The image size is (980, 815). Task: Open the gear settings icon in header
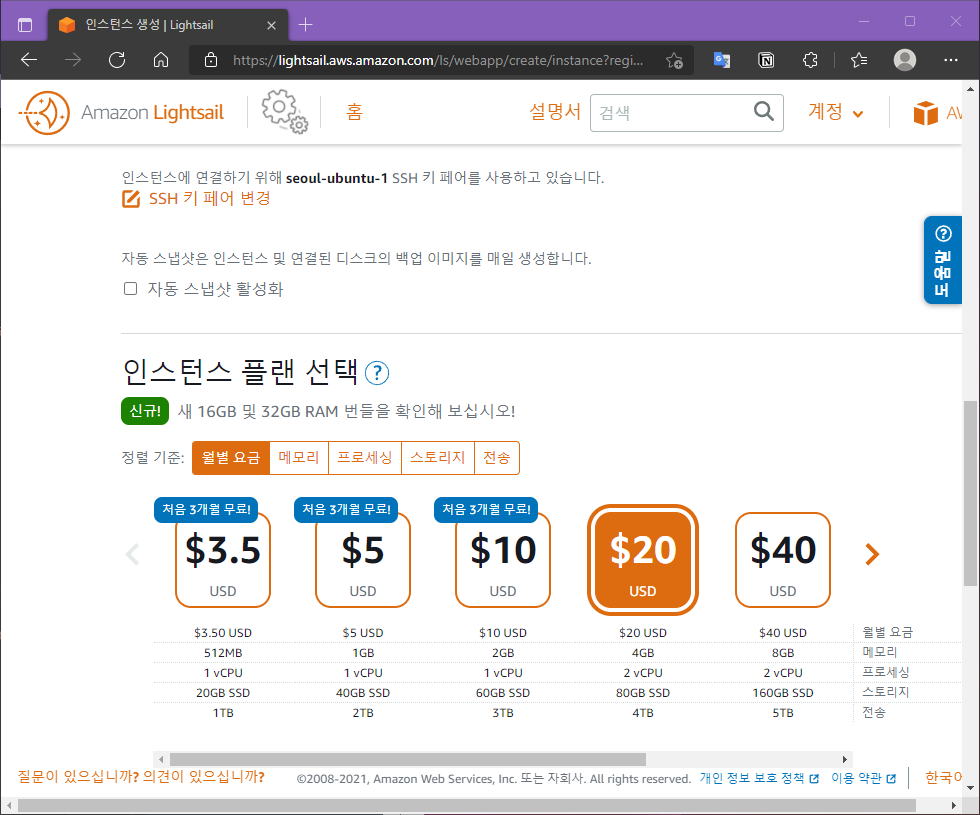[284, 111]
